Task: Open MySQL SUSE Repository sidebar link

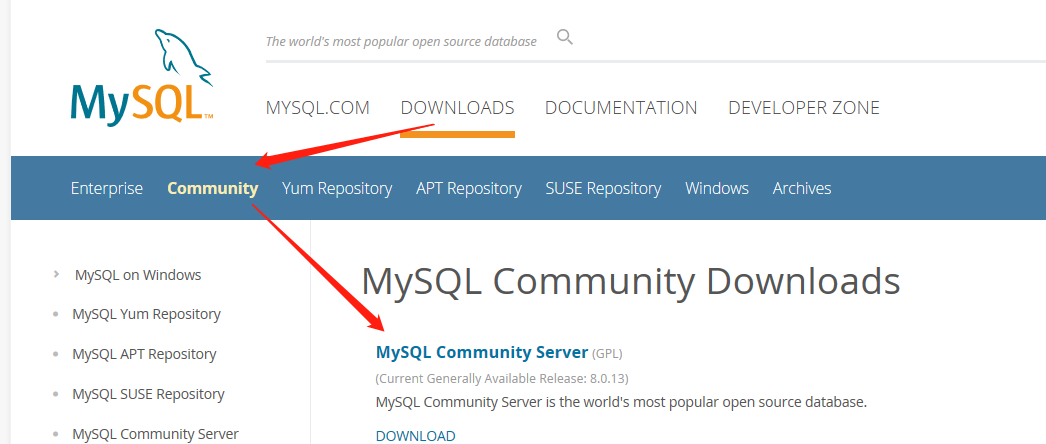Action: pyautogui.click(x=148, y=394)
